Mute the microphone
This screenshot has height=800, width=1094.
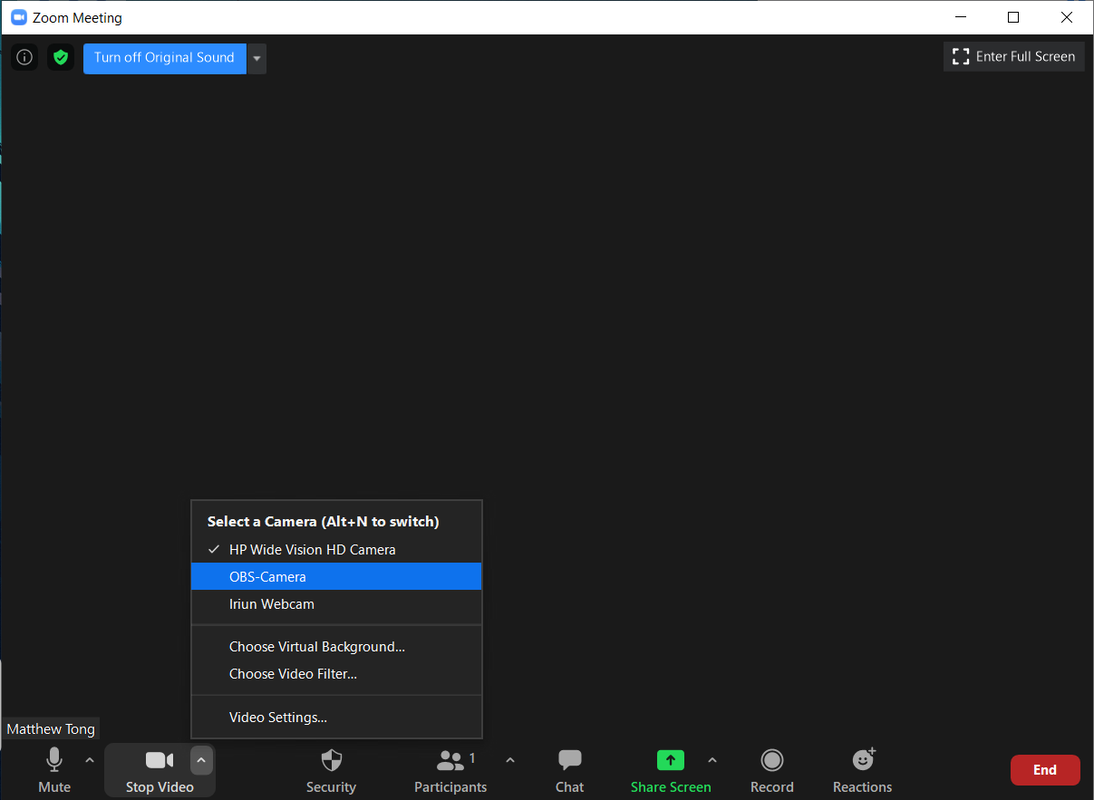(x=54, y=770)
